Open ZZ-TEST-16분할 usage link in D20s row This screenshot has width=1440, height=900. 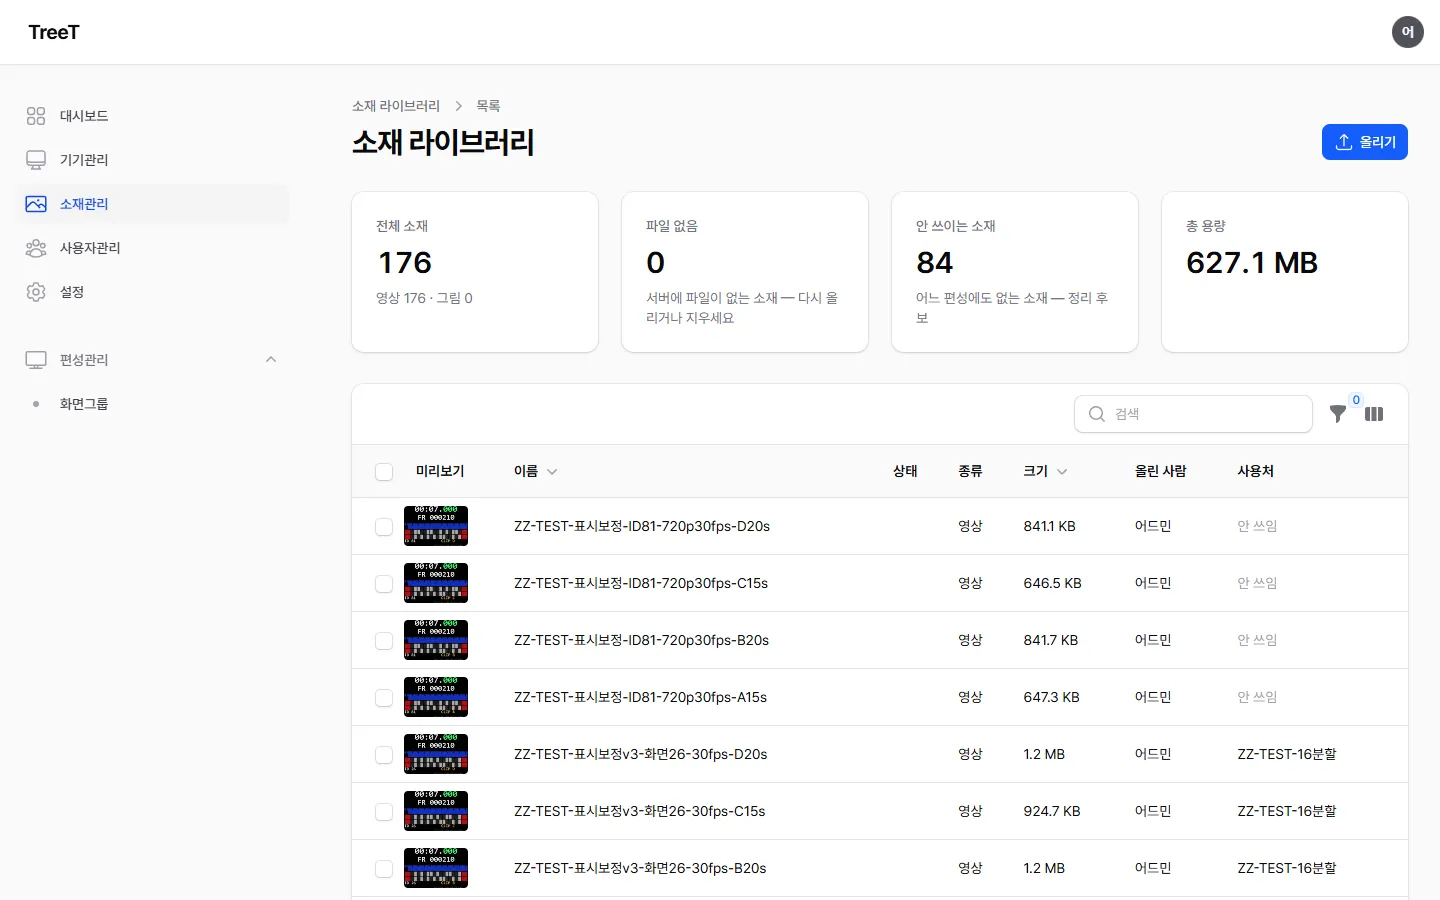1287,755
